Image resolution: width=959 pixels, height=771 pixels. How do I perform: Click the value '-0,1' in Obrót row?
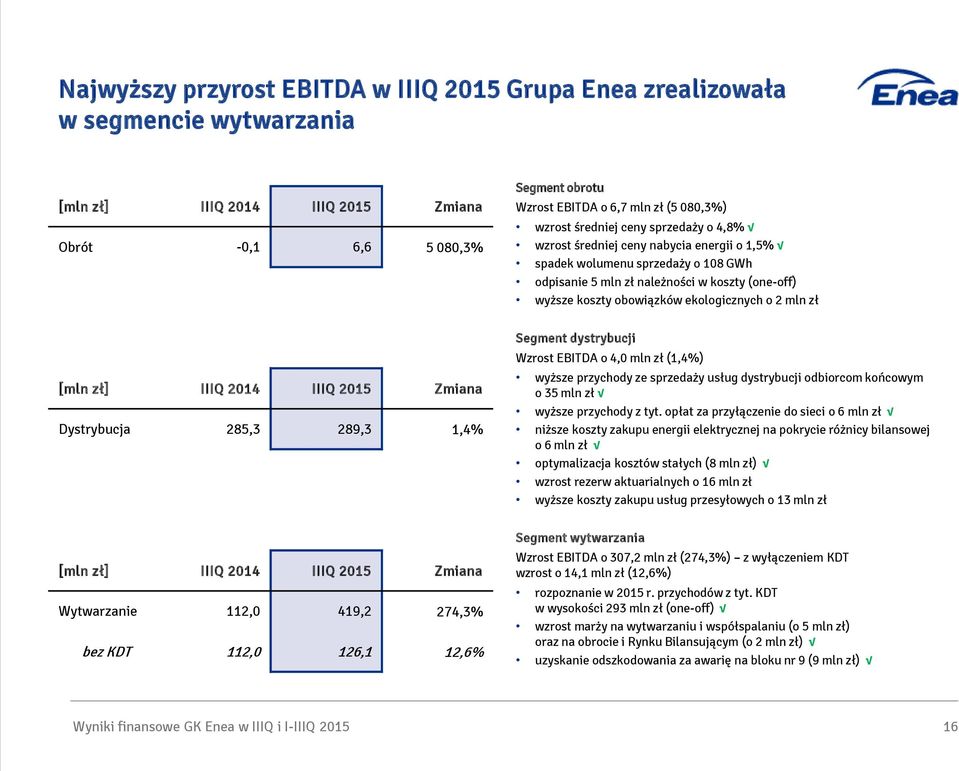pos(248,247)
